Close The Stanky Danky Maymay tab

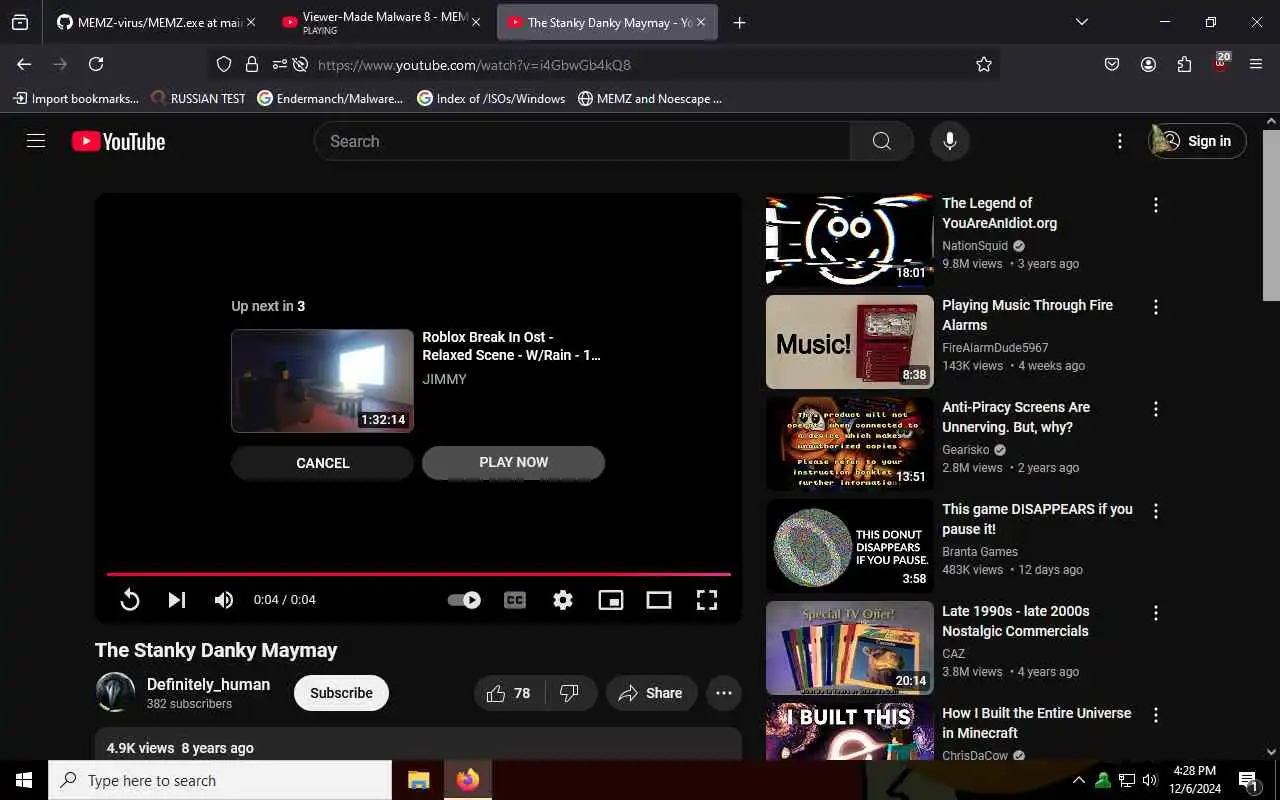[x=701, y=22]
